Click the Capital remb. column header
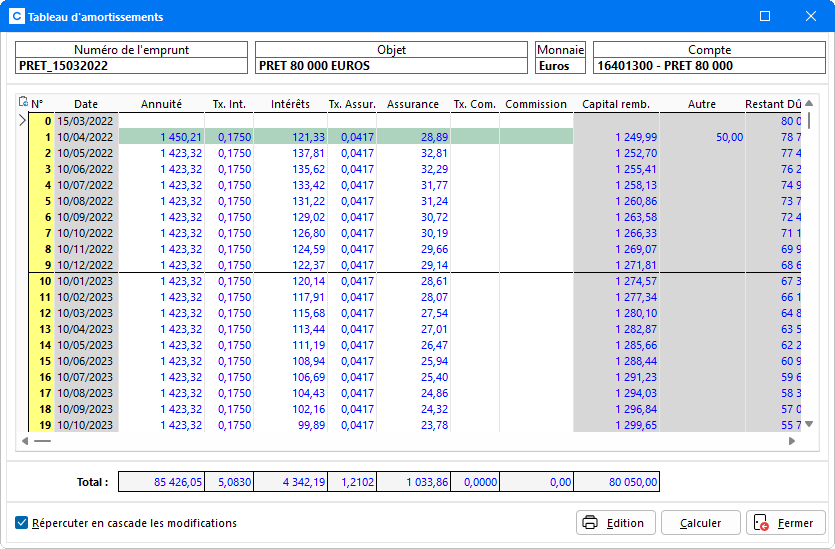The width and height of the screenshot is (835, 549). tap(615, 104)
